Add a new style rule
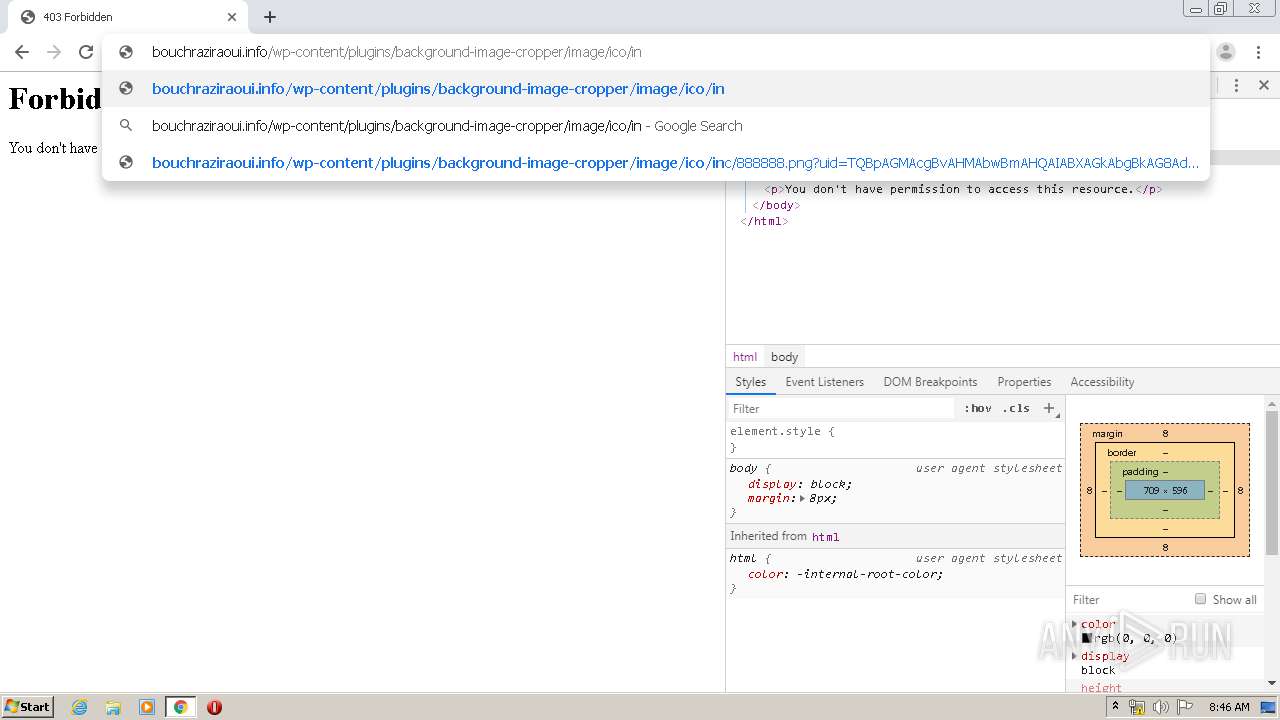The image size is (1280, 720). tap(1049, 408)
